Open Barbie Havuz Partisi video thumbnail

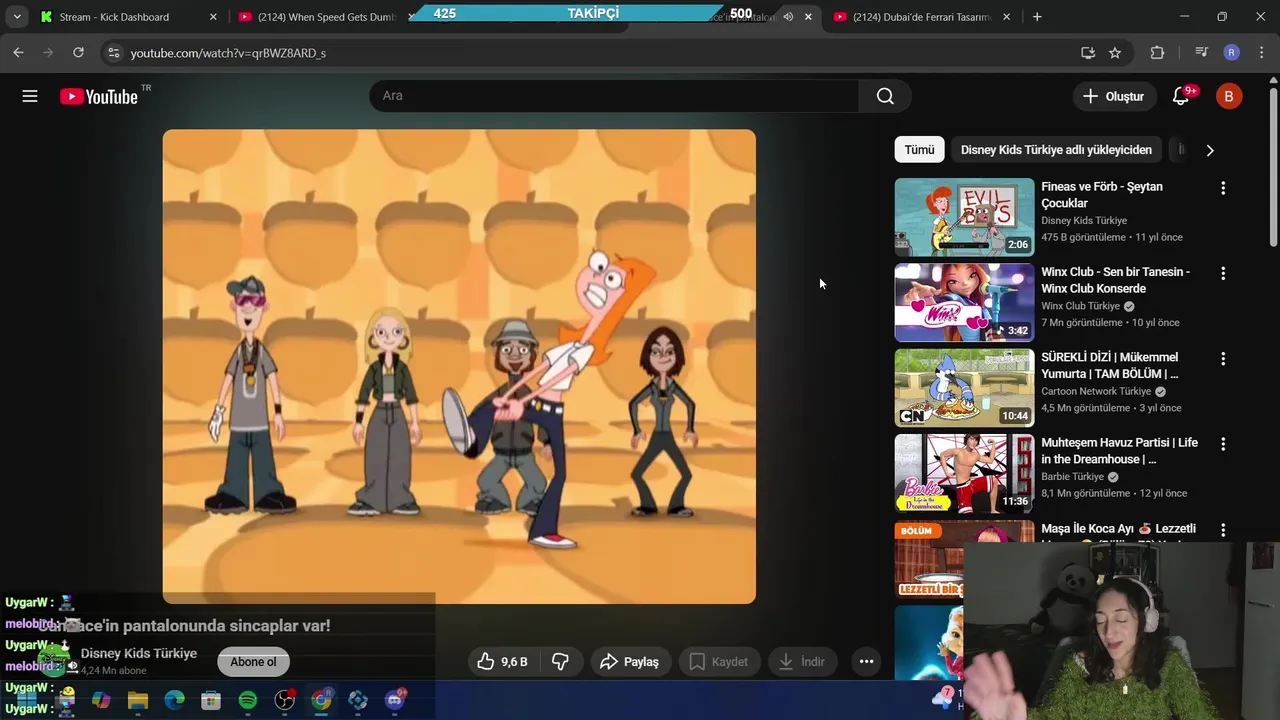click(x=964, y=473)
